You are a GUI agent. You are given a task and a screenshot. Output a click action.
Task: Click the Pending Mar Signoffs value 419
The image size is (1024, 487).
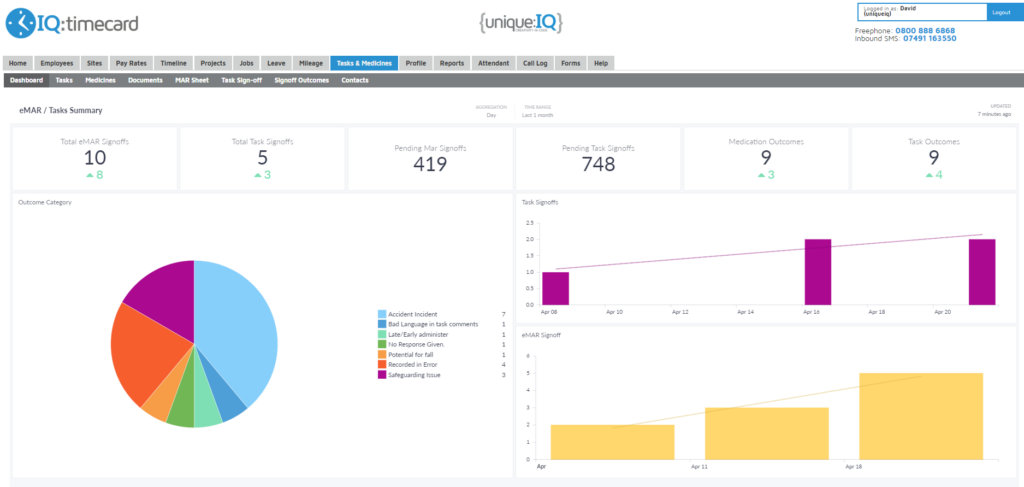point(430,164)
